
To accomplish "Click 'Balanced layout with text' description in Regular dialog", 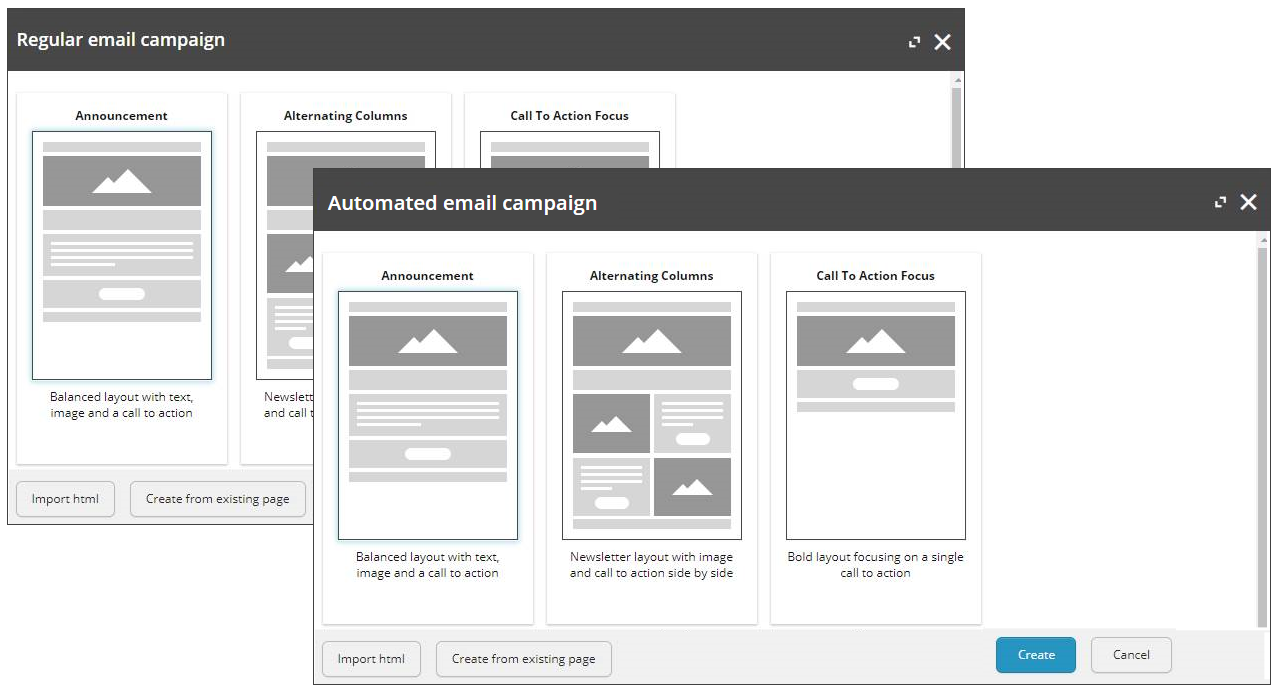I will click(x=122, y=405).
